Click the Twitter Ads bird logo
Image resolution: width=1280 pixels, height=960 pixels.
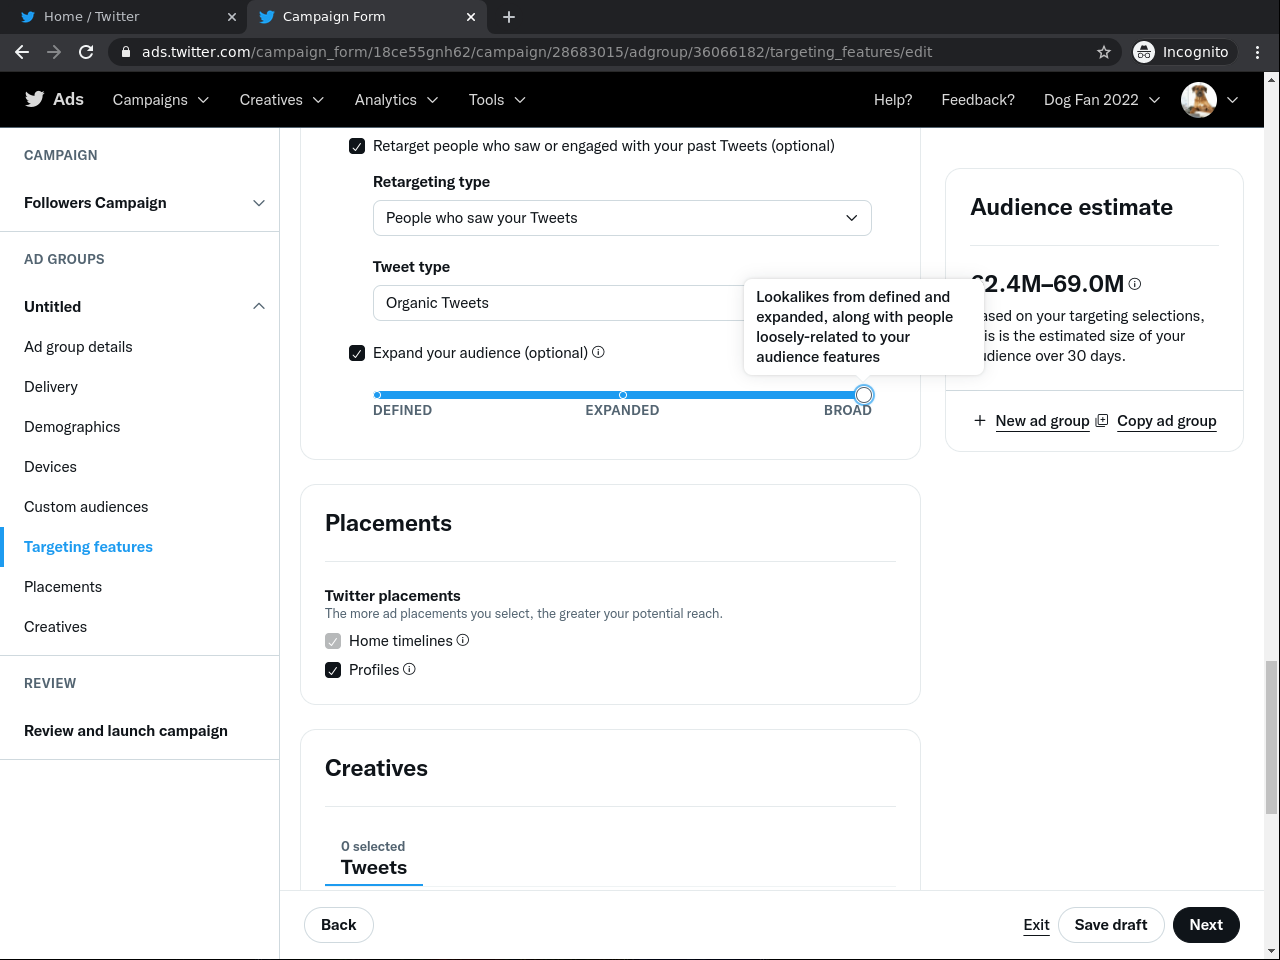pos(35,99)
